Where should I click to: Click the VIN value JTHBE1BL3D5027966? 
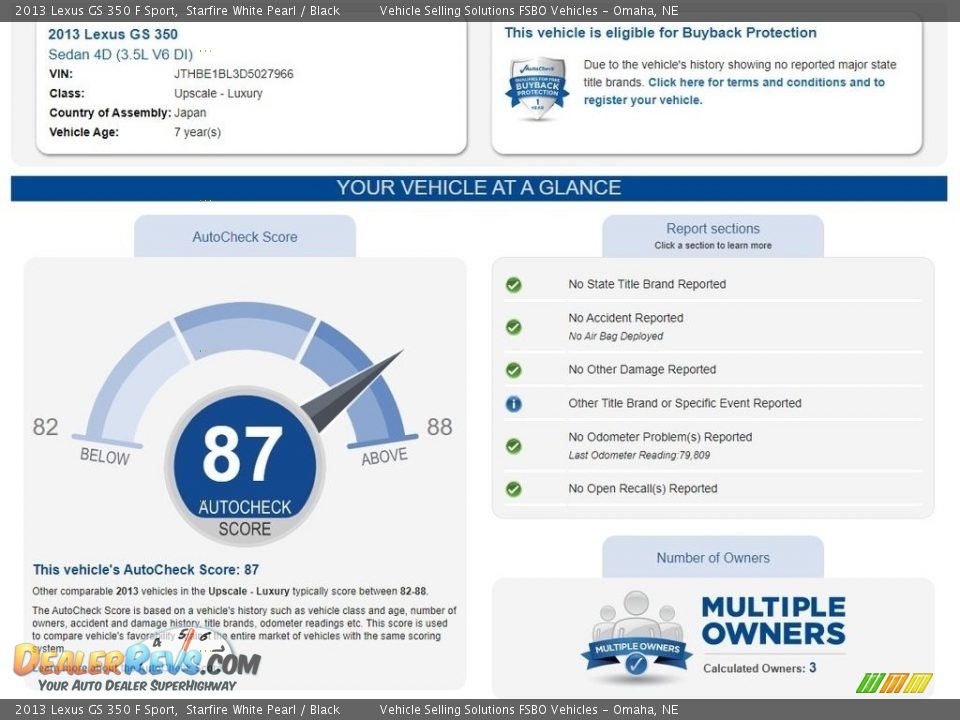(x=234, y=74)
